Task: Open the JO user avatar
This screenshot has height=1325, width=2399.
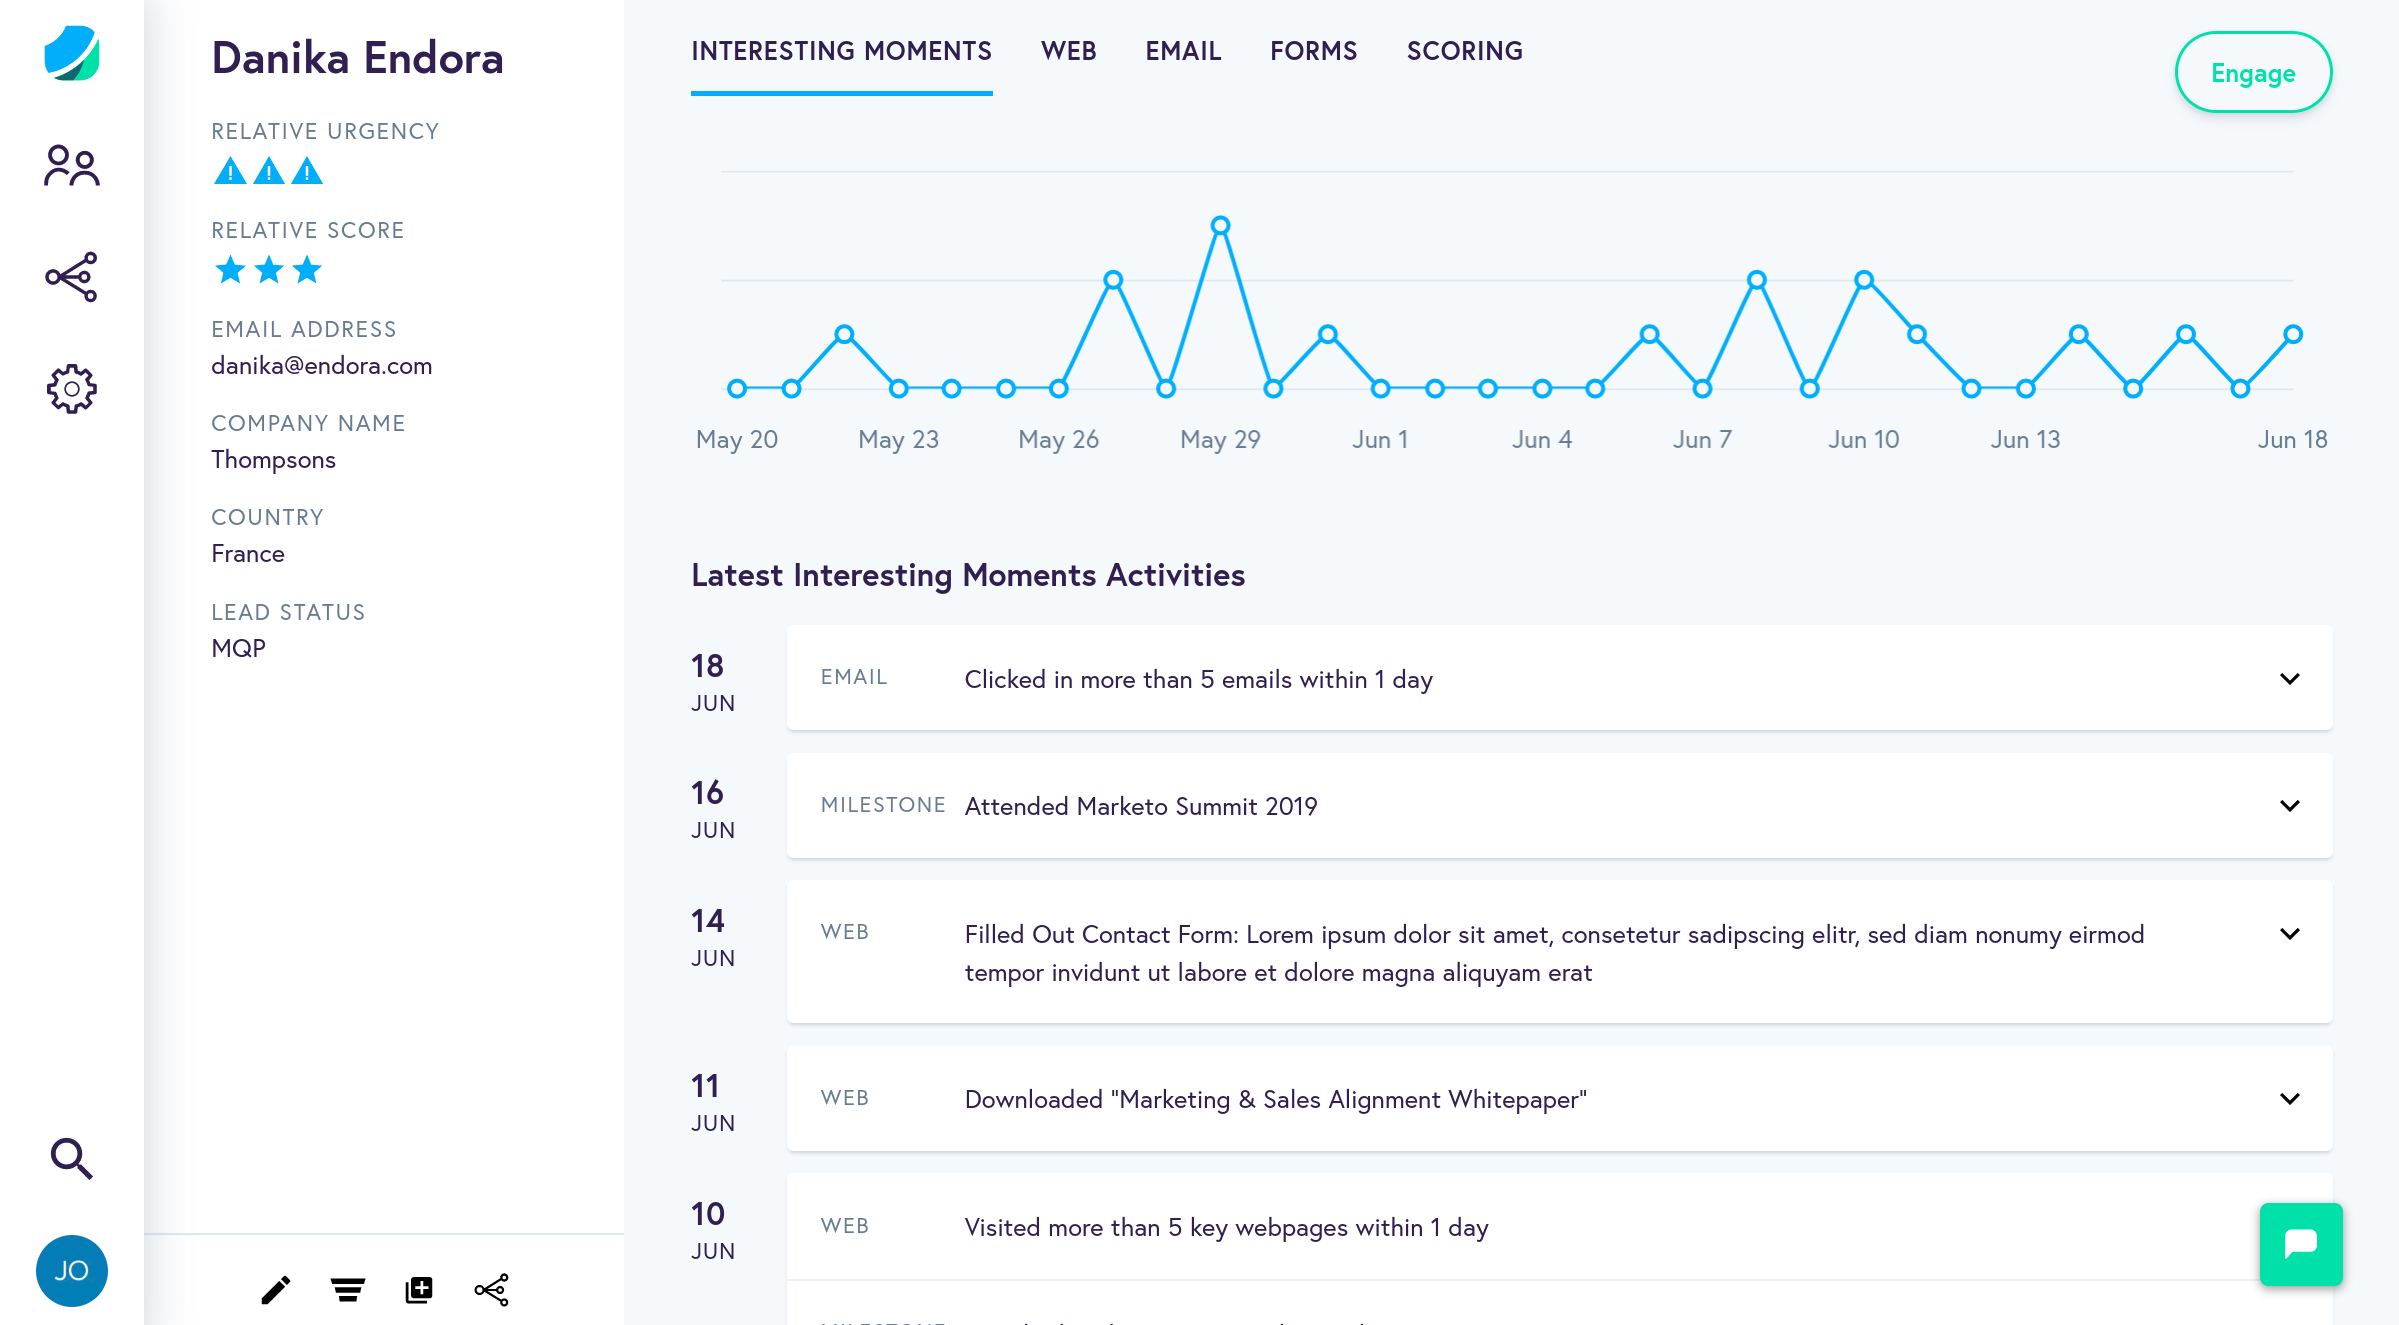Action: click(72, 1271)
